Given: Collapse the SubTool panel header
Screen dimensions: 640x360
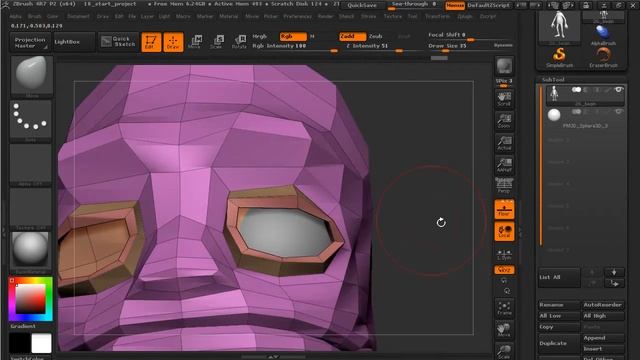Looking at the screenshot, I should pos(553,80).
